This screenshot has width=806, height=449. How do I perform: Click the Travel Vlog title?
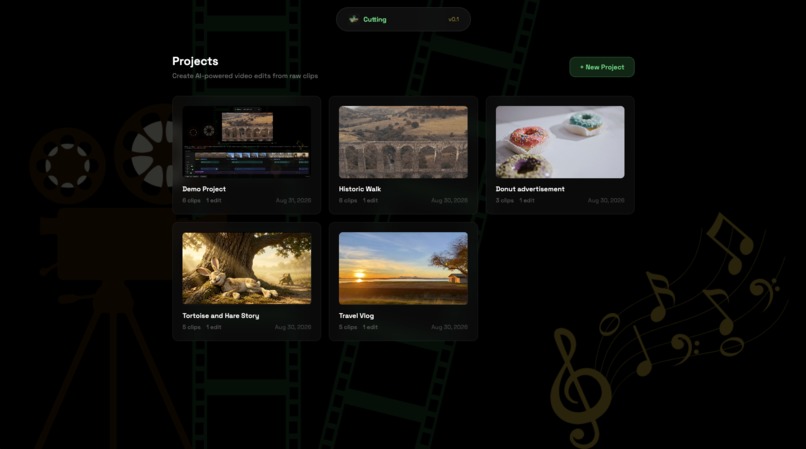click(x=356, y=315)
